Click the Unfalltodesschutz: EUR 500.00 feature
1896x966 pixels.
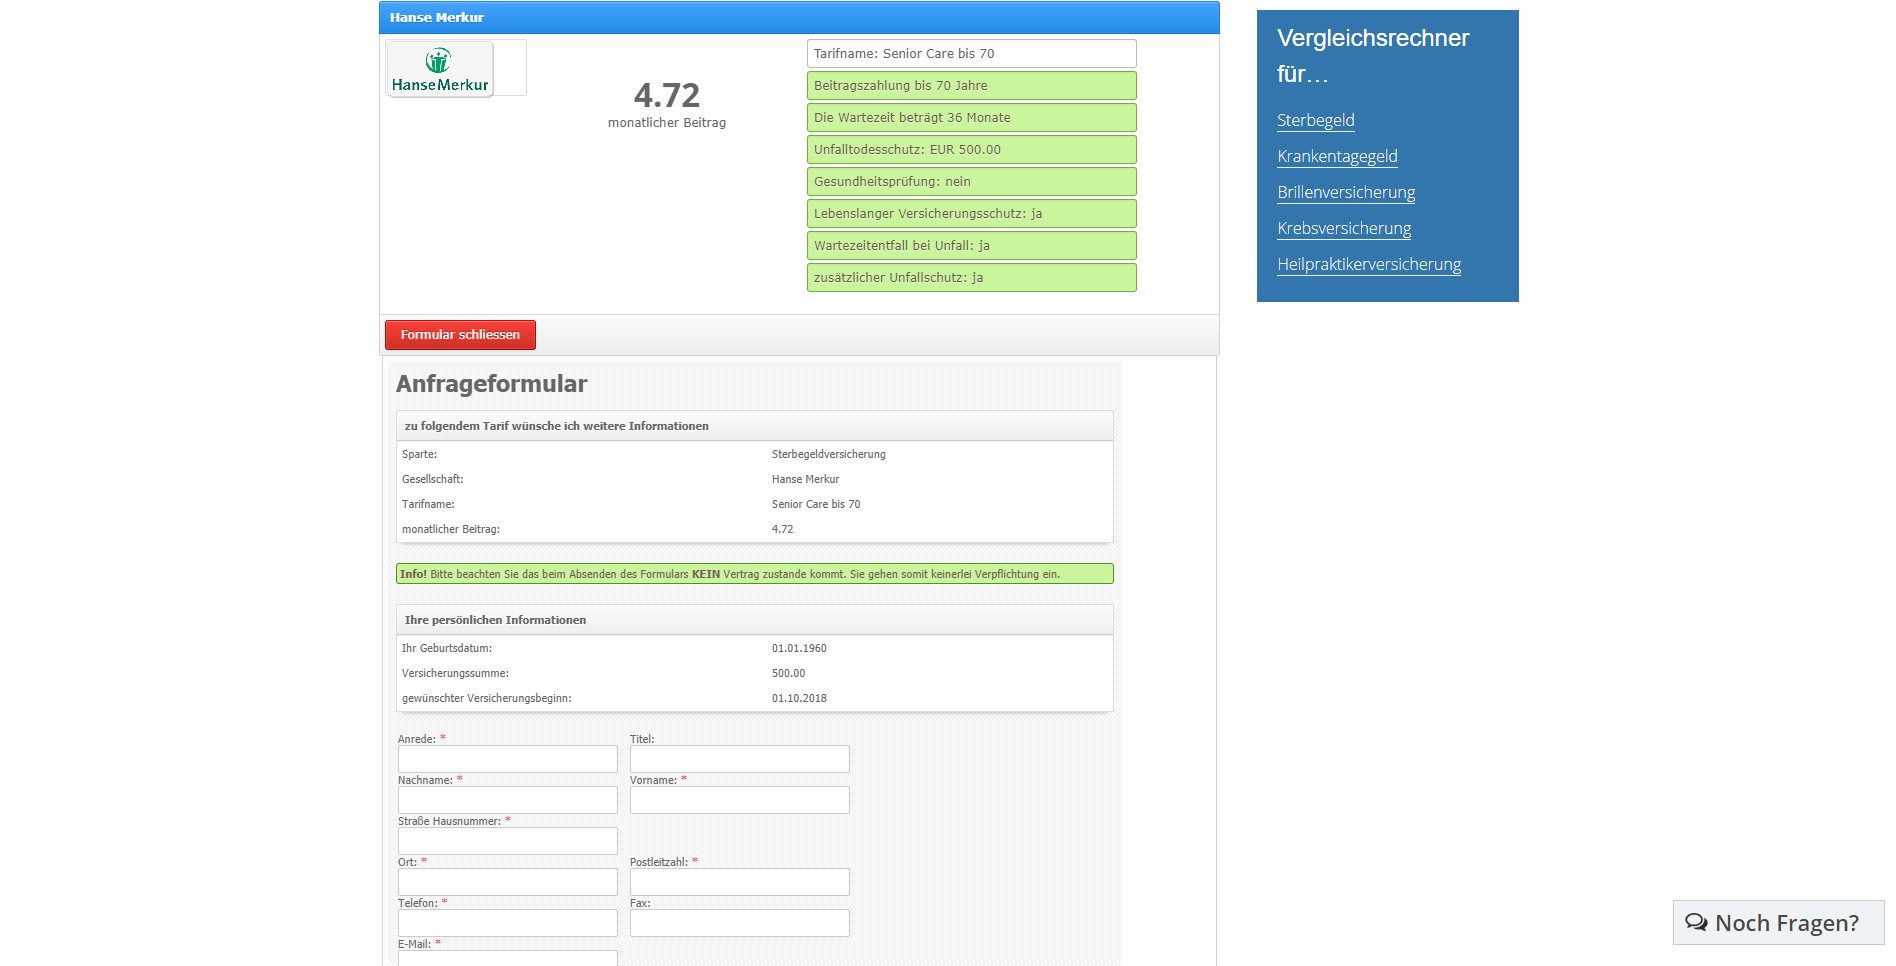972,150
